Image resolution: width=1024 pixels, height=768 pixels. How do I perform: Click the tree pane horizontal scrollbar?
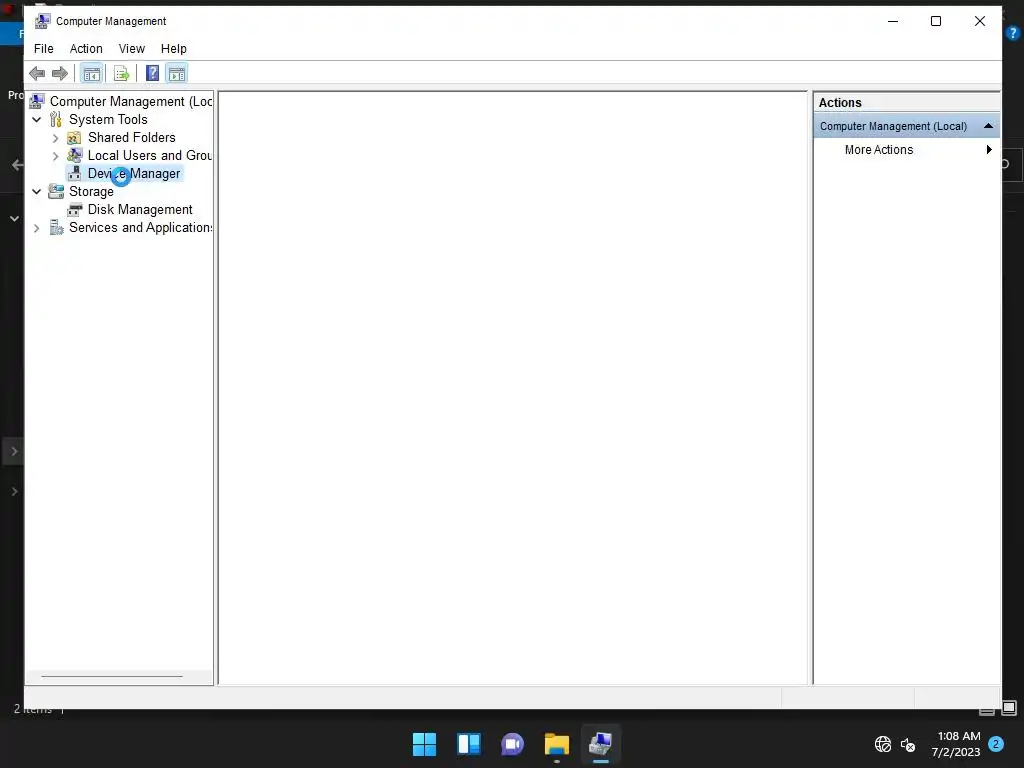[x=112, y=677]
